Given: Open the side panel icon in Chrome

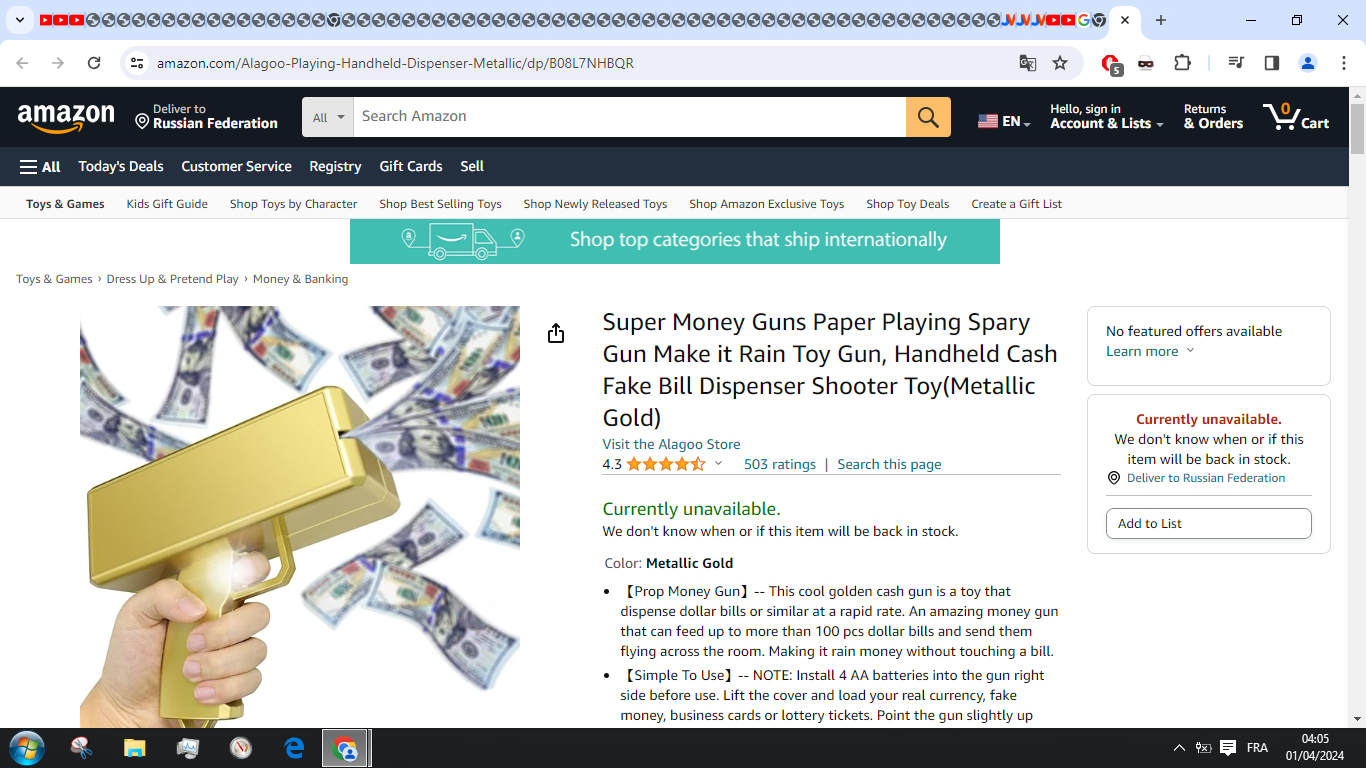Looking at the screenshot, I should (1272, 63).
